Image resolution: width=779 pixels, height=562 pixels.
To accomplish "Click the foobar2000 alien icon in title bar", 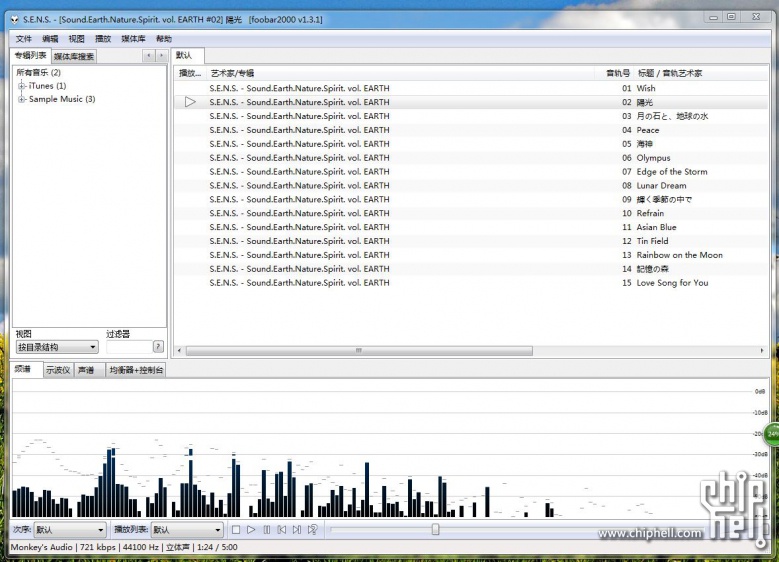I will 14,19.
